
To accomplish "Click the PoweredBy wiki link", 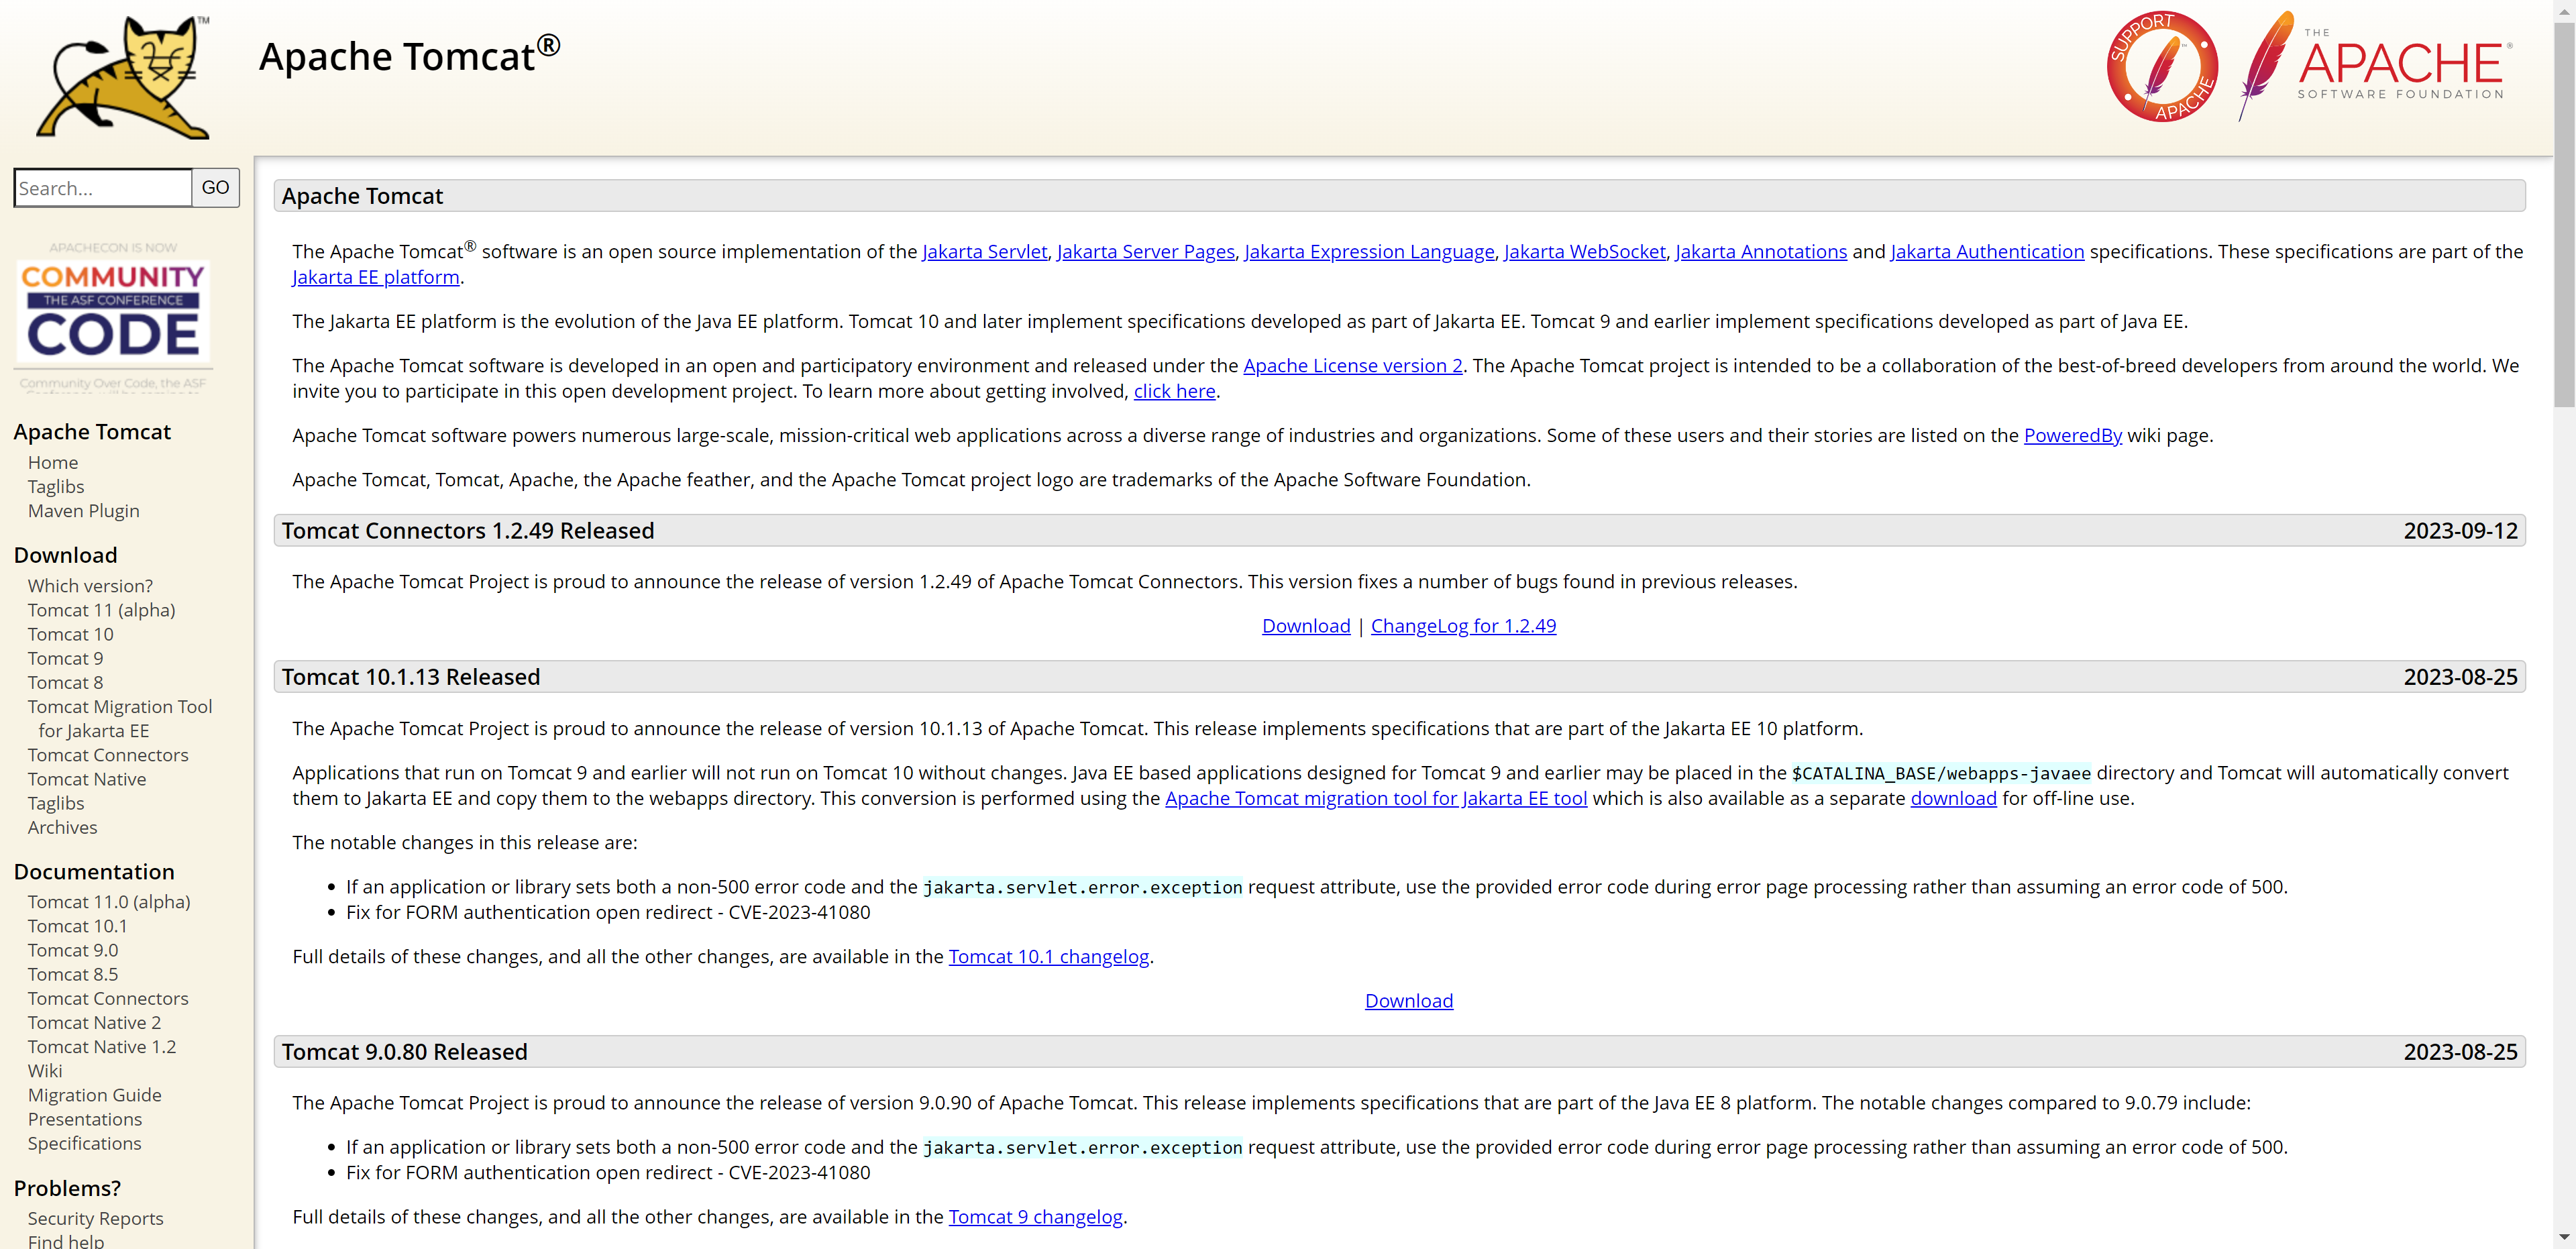I will pos(2072,436).
